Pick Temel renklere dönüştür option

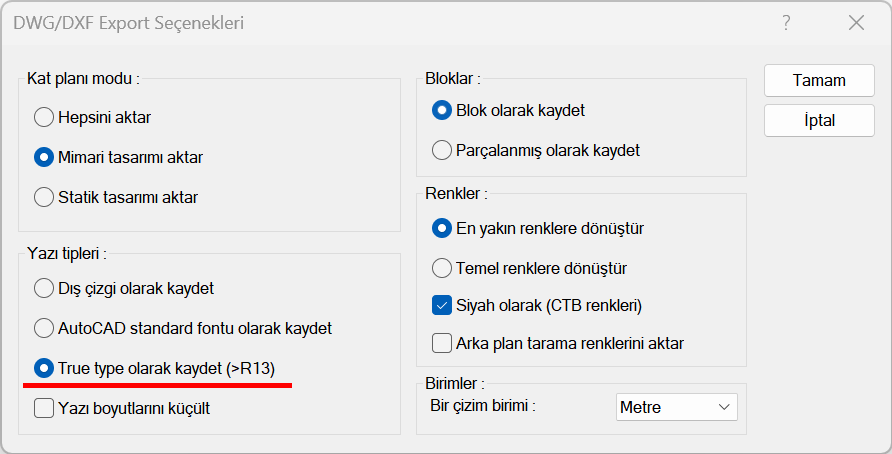point(442,268)
